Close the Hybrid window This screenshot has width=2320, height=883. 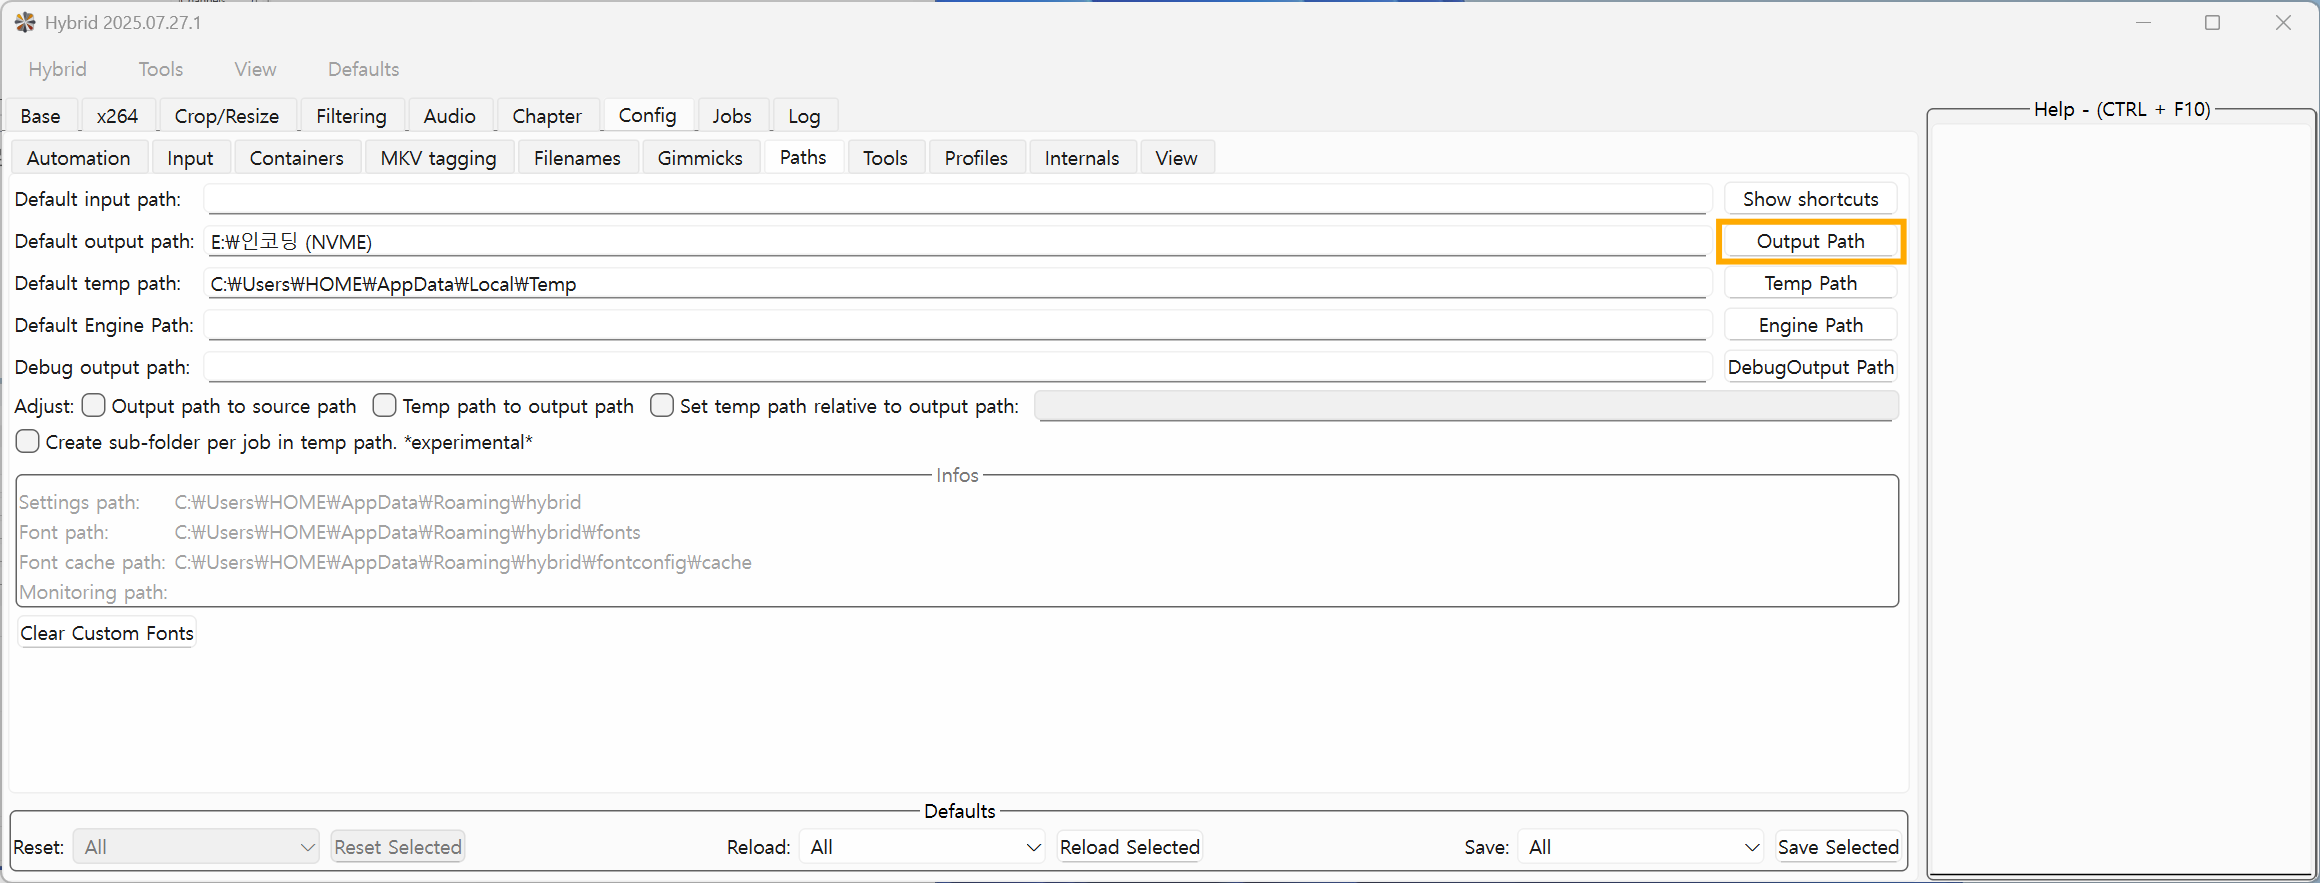2283,22
